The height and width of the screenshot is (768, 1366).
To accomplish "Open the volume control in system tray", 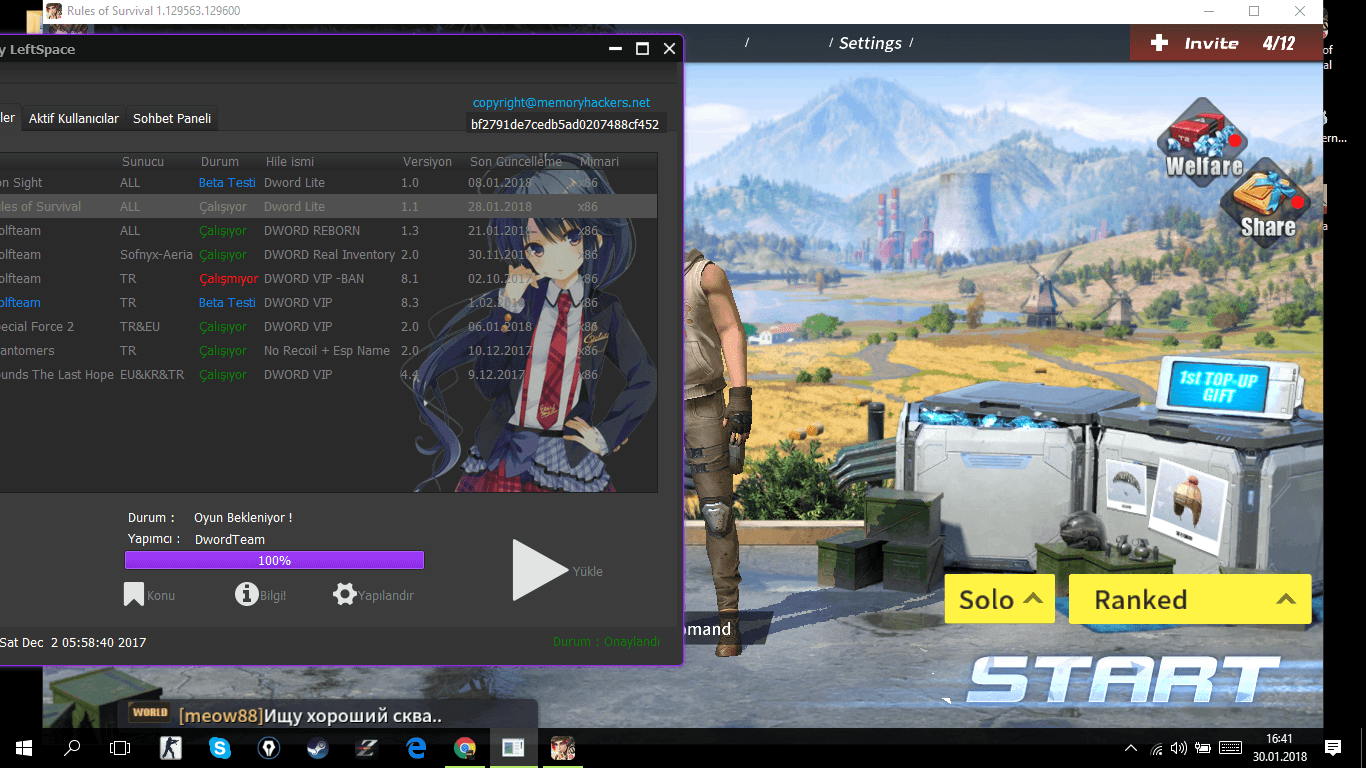I will click(1179, 748).
